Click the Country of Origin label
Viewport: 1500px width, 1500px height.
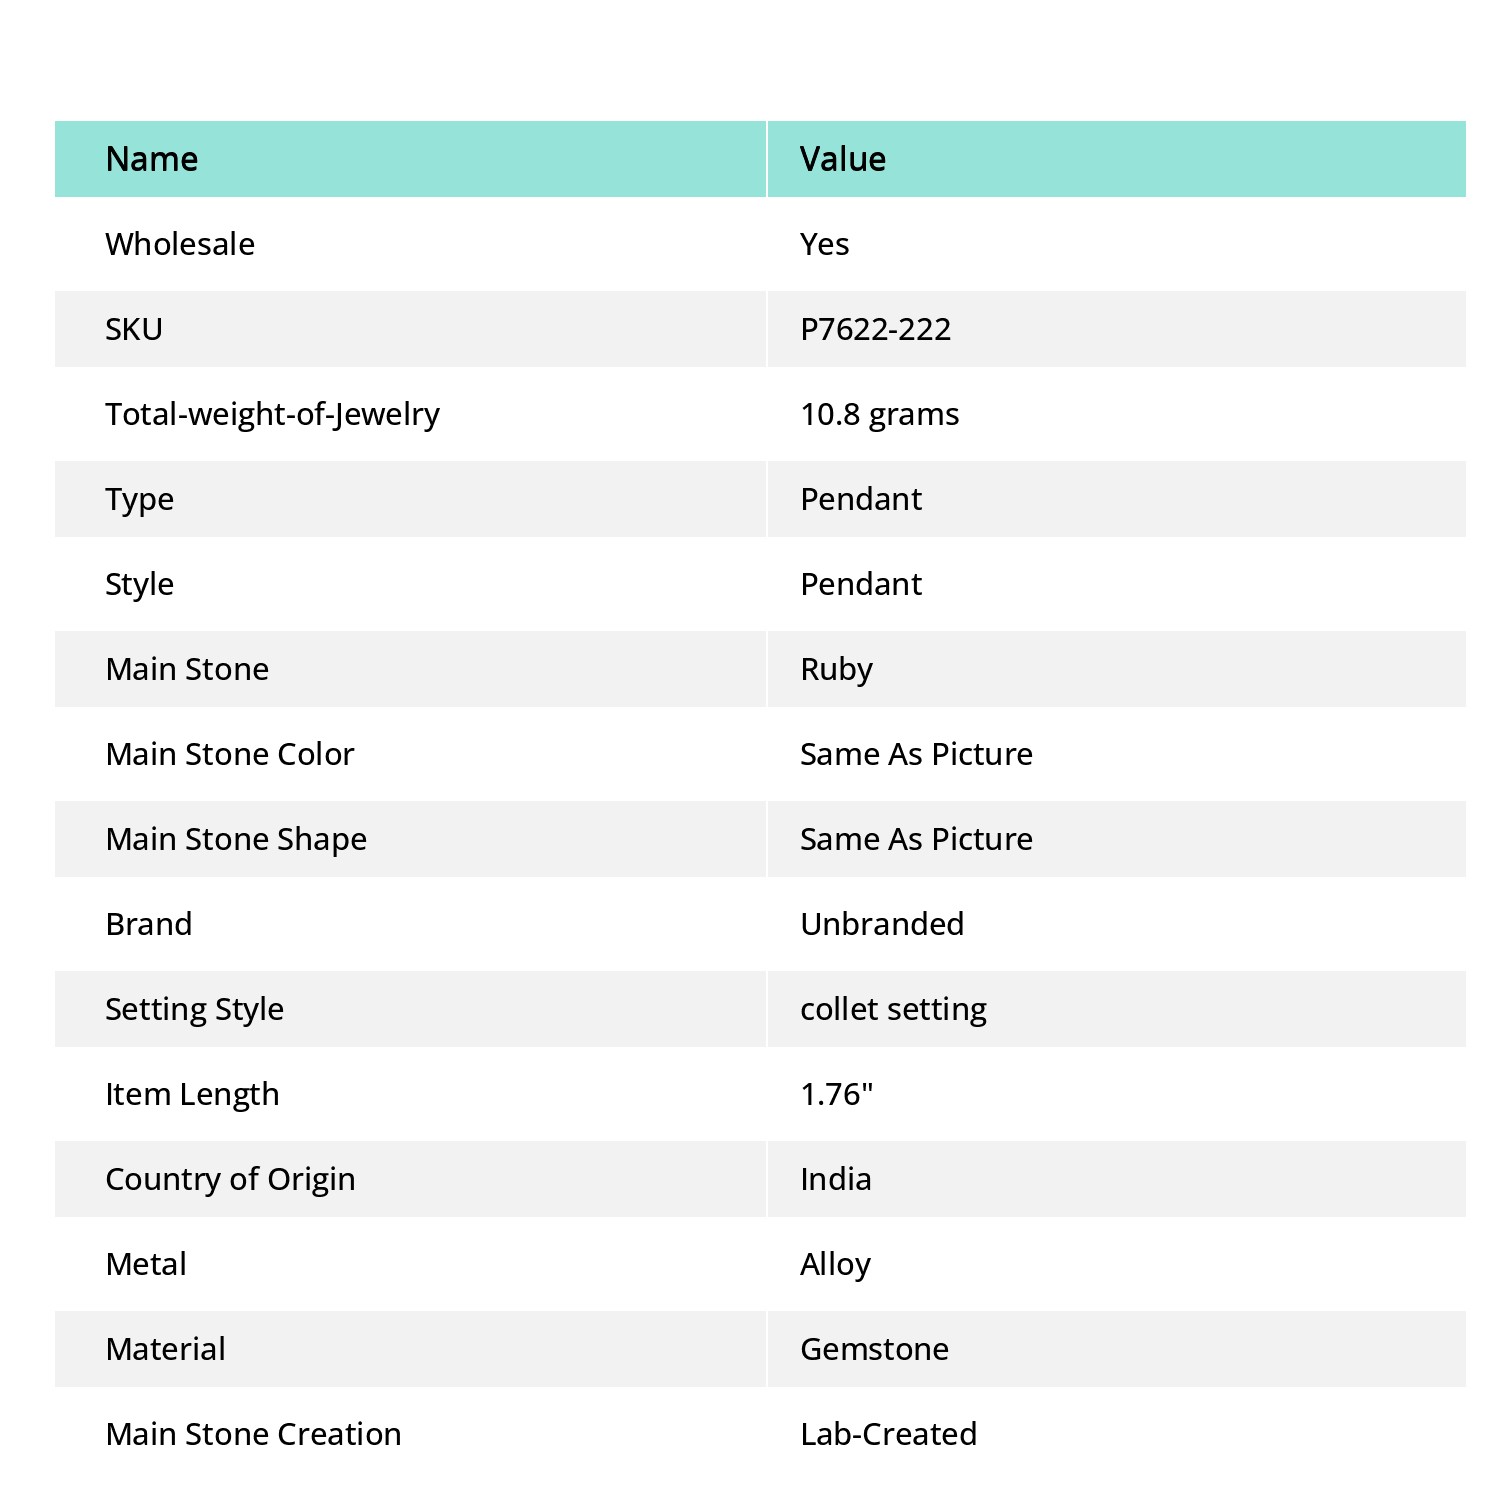pyautogui.click(x=230, y=1180)
